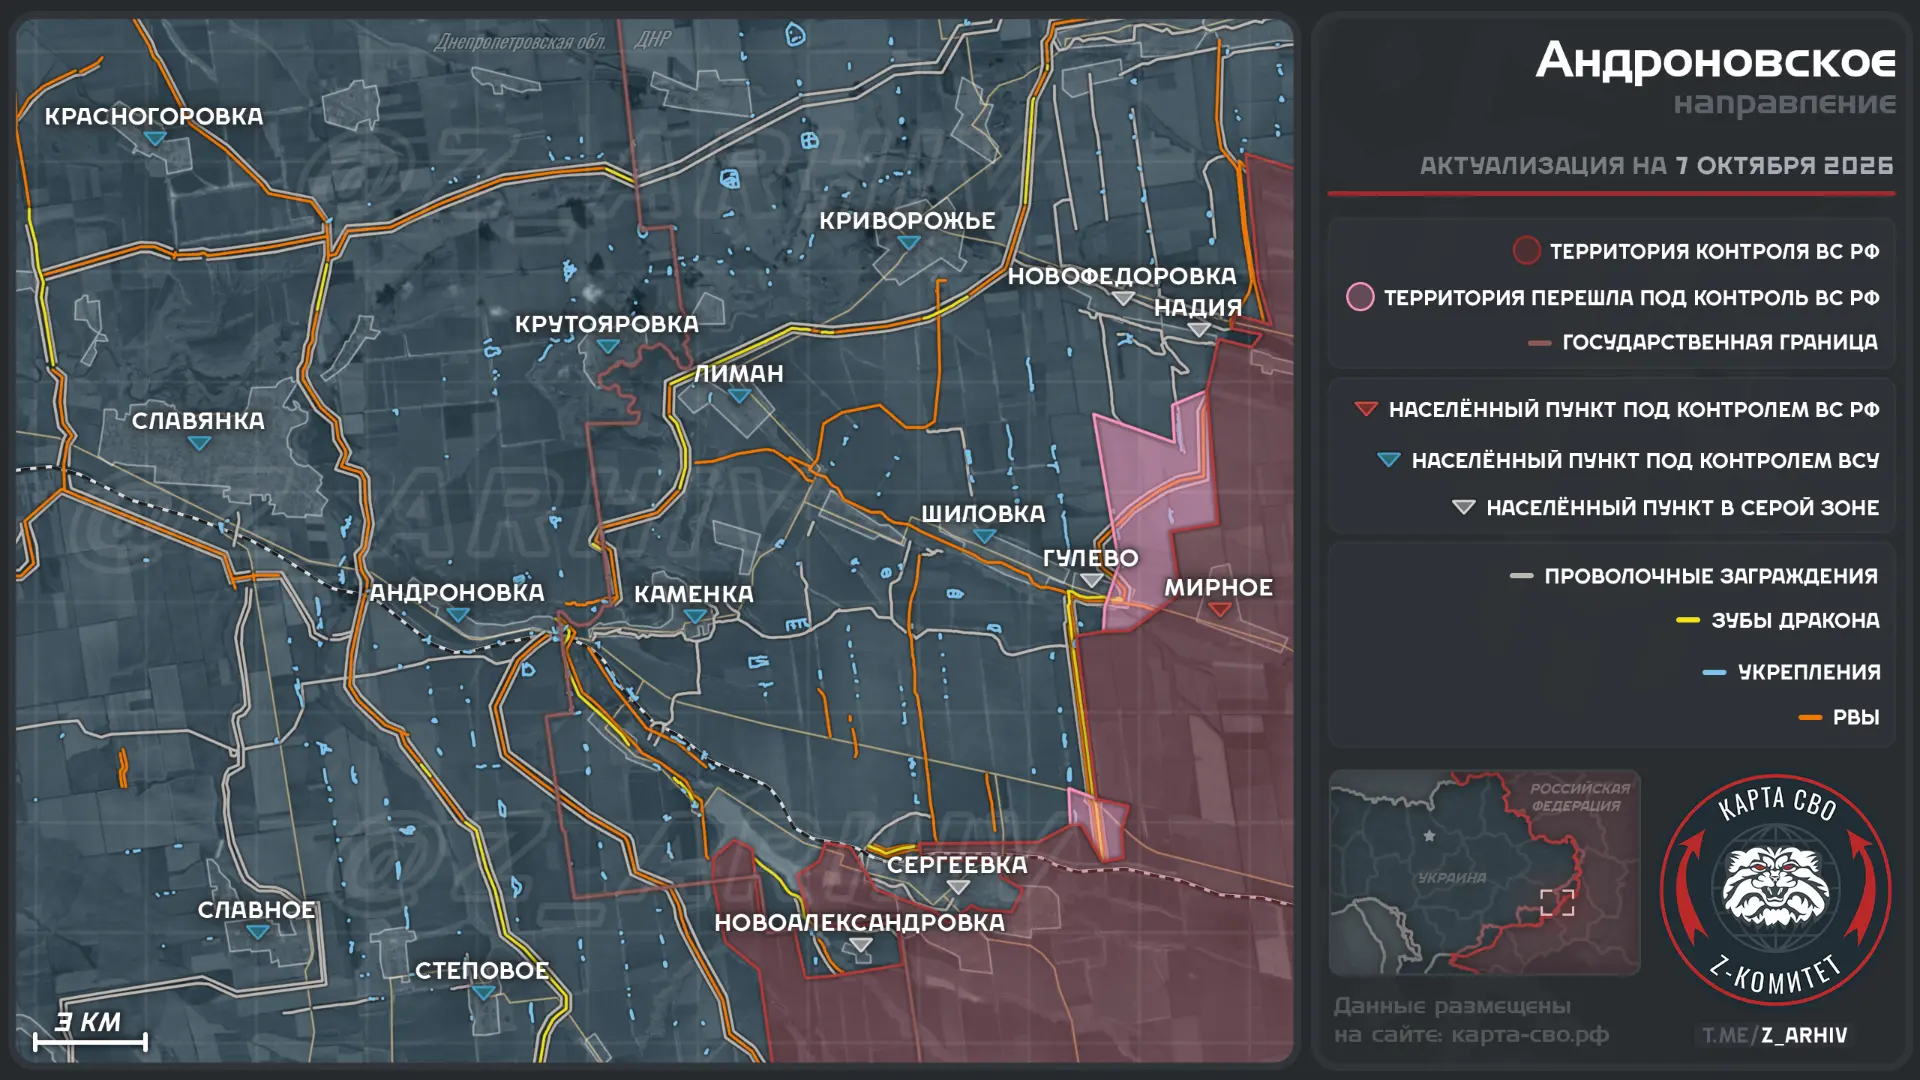Viewport: 1920px width, 1080px height.
Task: Click the Шиловка settlement marker triangle
Action: point(984,536)
